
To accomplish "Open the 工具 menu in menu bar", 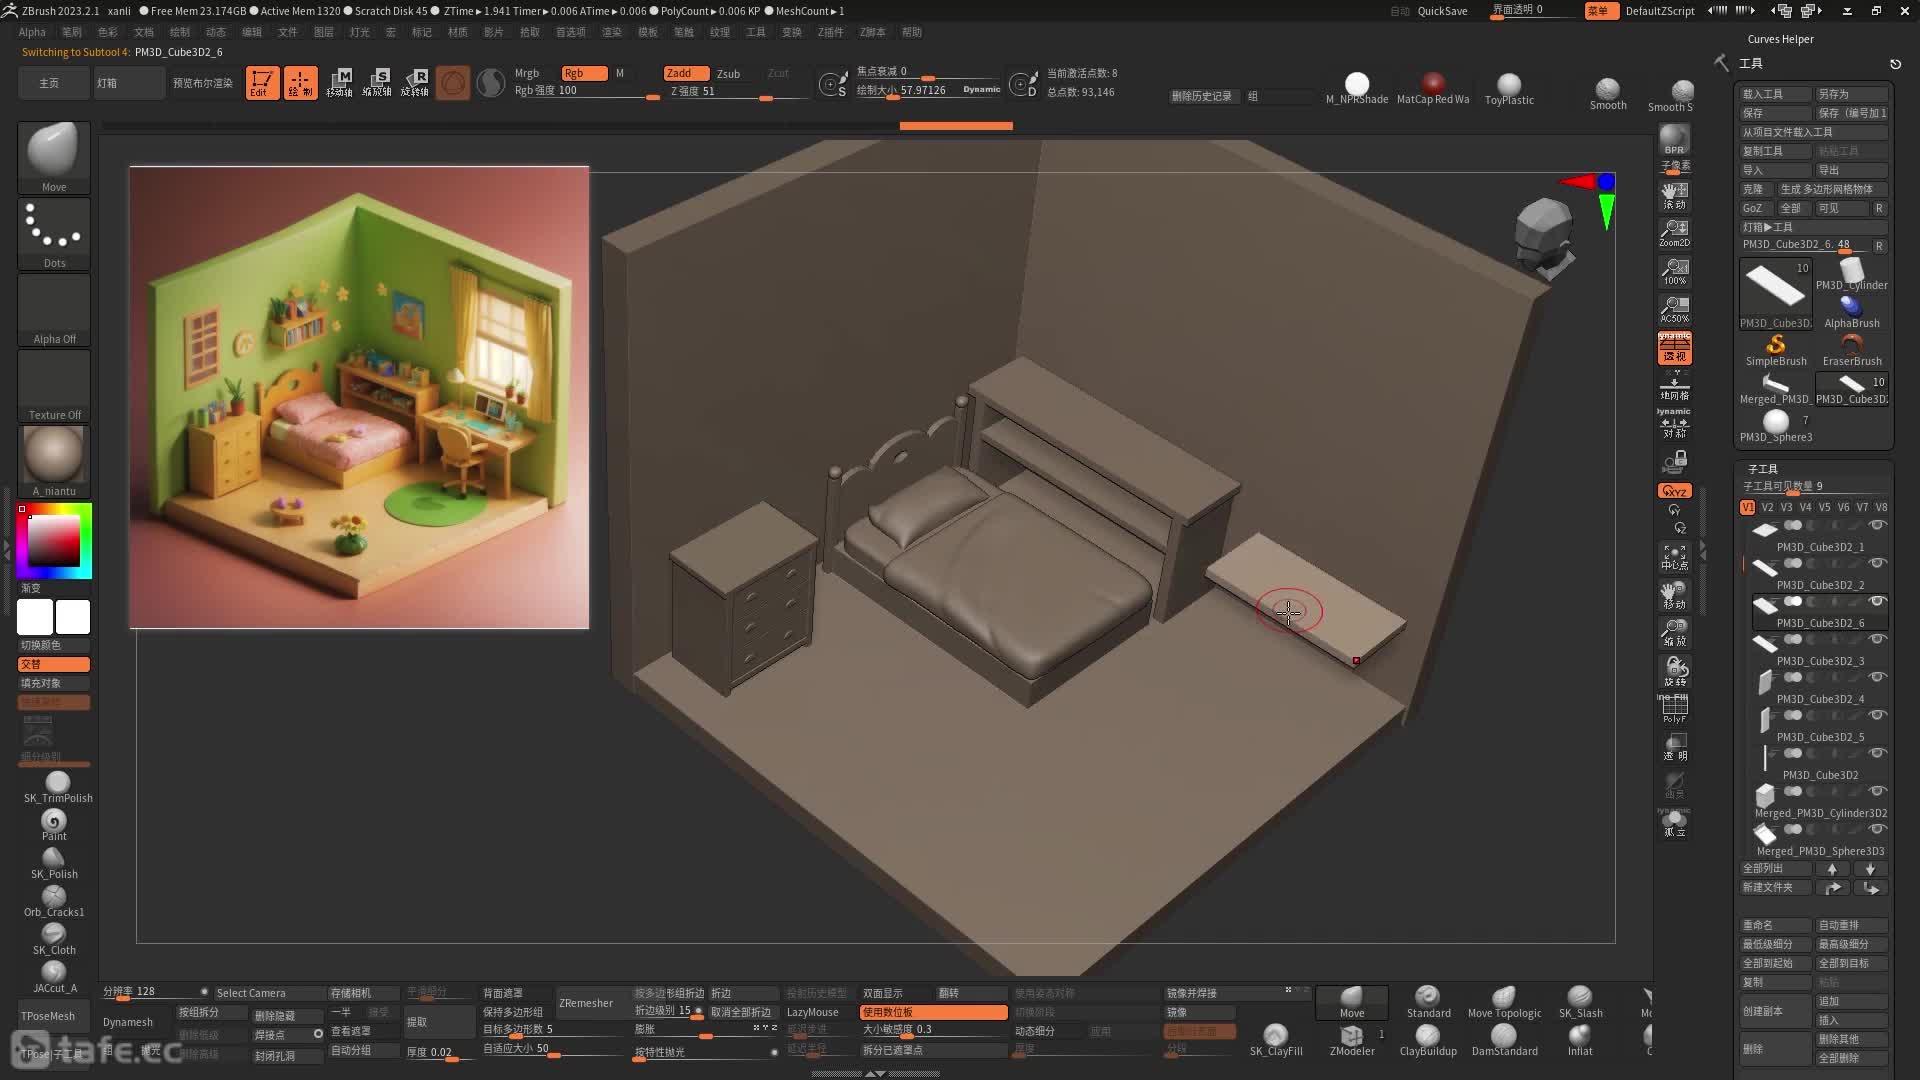I will [x=755, y=32].
